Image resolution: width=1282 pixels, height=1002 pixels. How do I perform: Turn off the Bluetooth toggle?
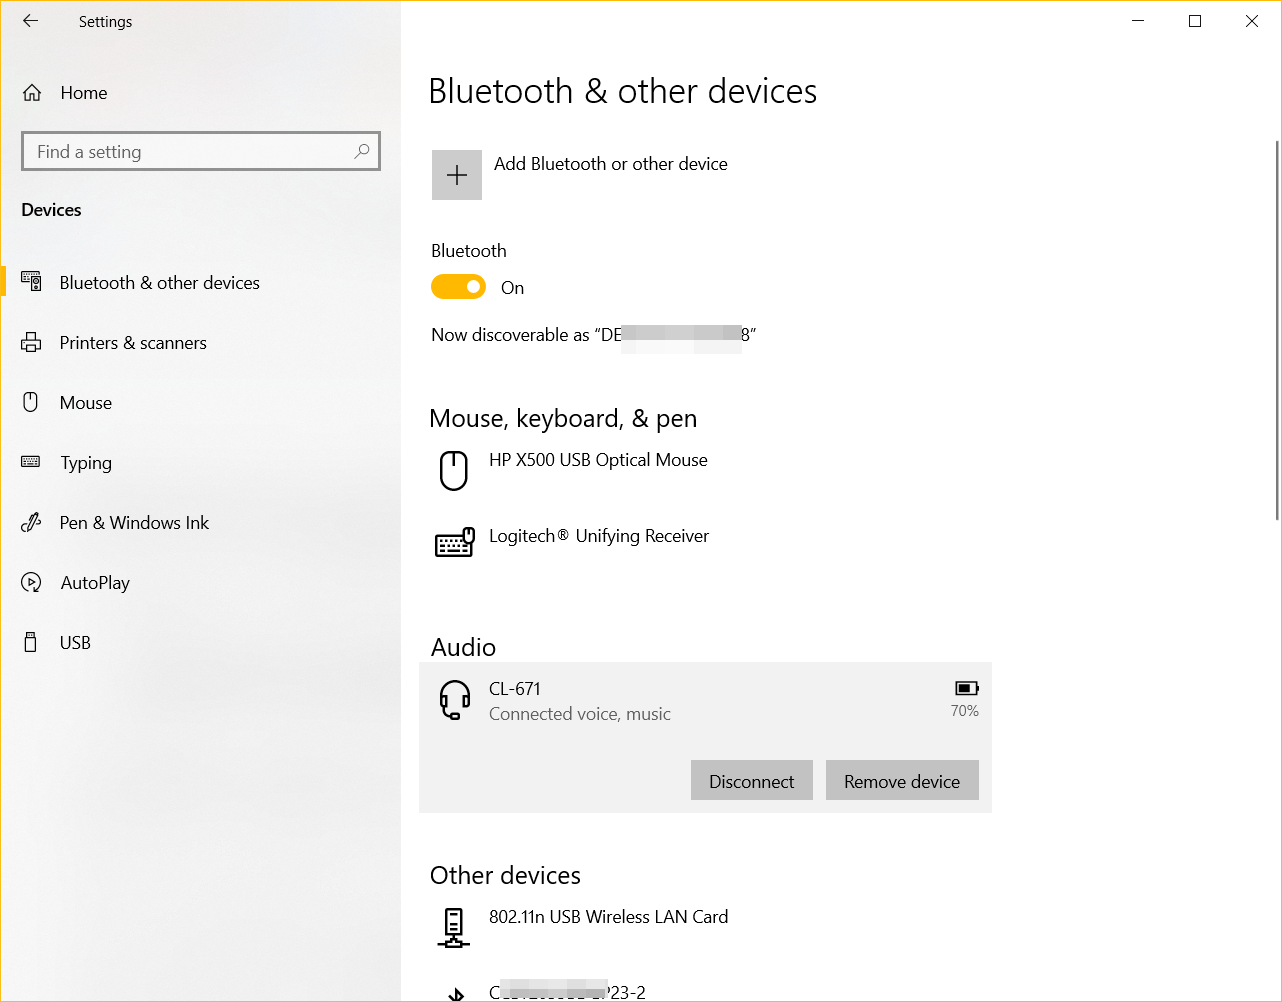pos(458,286)
